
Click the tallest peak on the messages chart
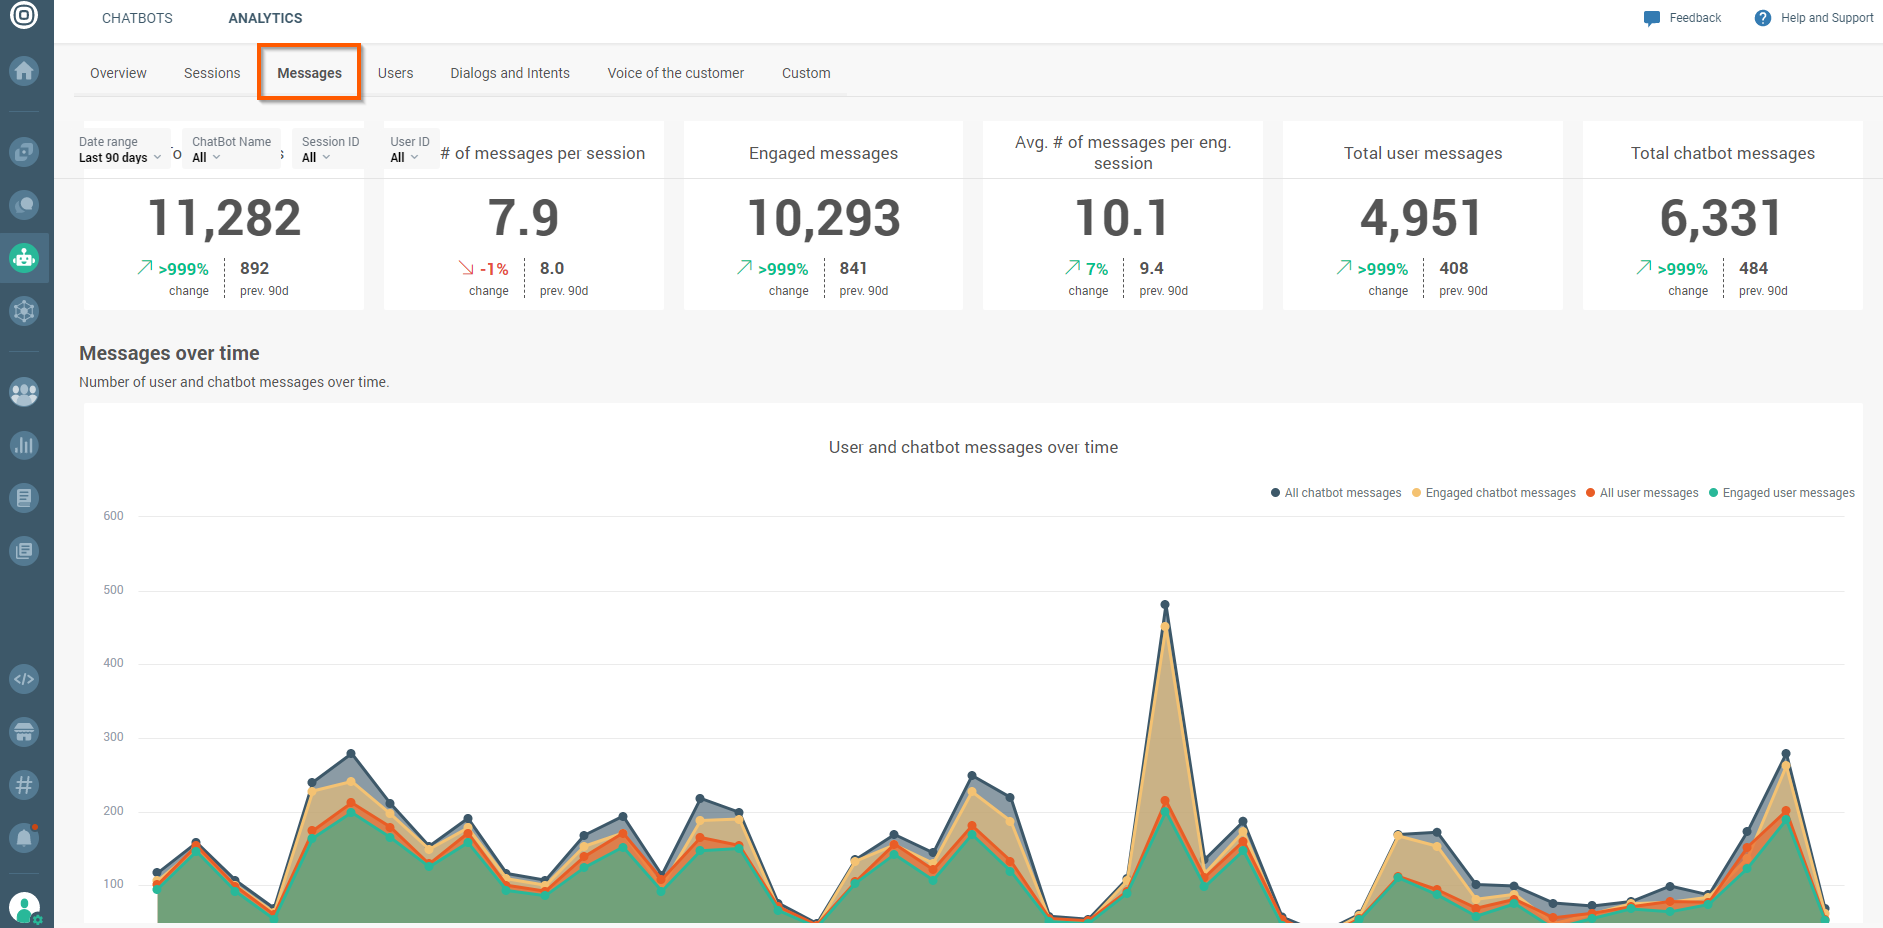coord(1163,604)
